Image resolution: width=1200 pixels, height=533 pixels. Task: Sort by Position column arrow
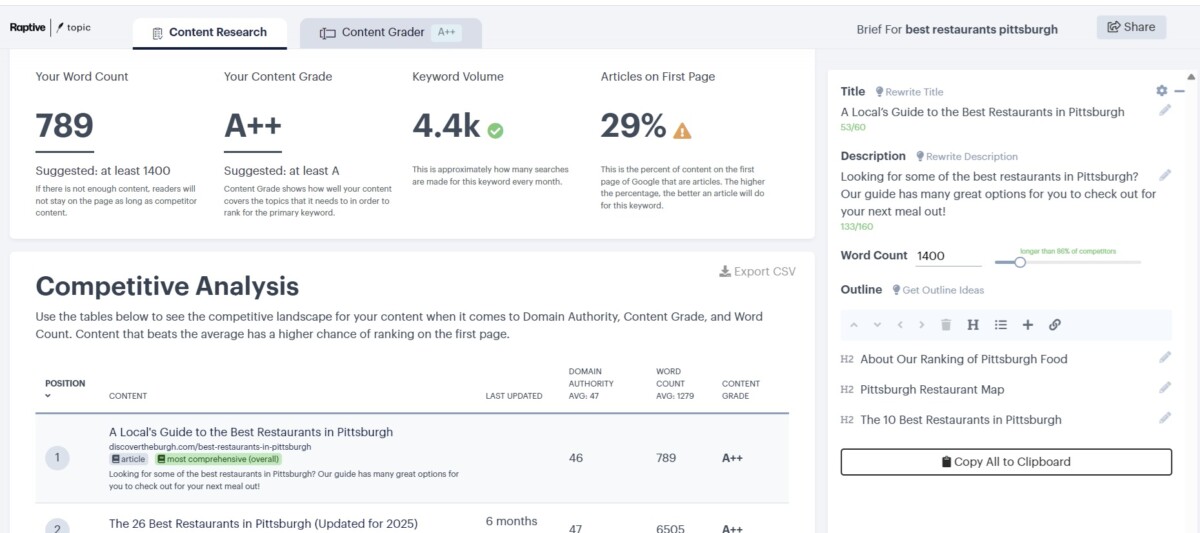[x=49, y=396]
